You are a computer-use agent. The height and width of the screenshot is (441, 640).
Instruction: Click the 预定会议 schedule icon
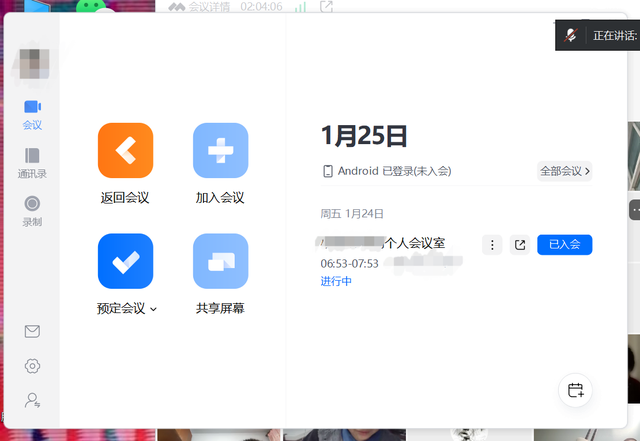pos(125,261)
